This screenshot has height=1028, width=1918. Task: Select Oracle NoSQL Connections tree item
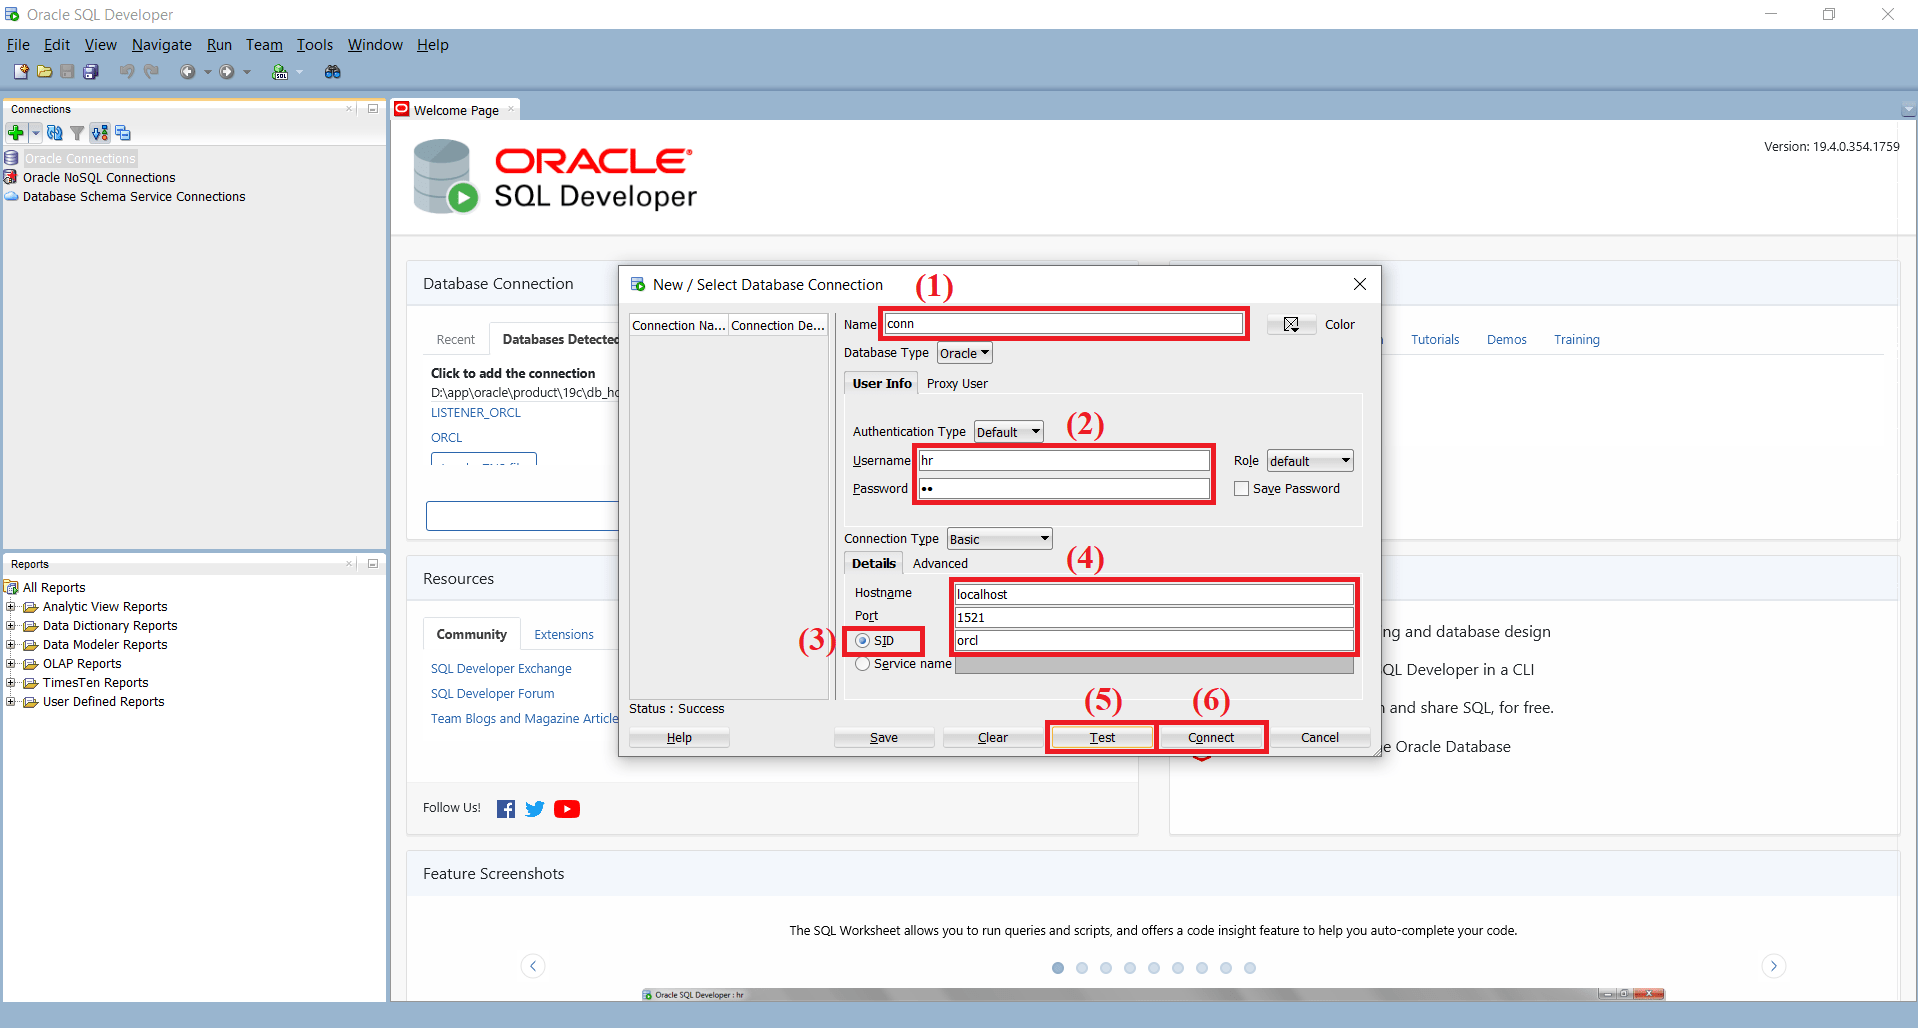(99, 178)
